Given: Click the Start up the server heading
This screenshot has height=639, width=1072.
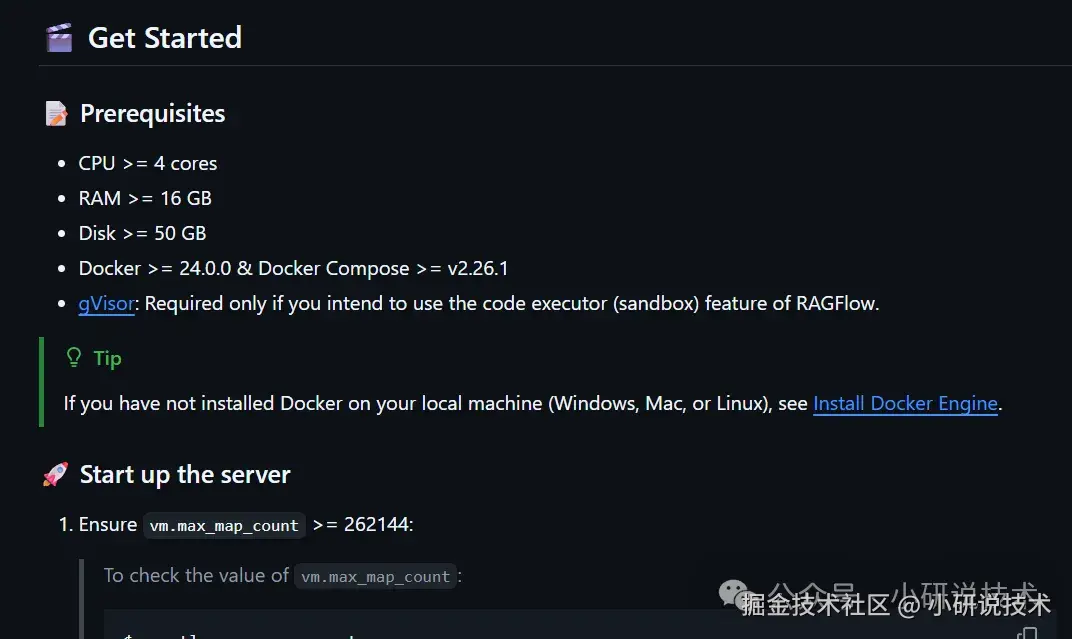Looking at the screenshot, I should tap(185, 474).
